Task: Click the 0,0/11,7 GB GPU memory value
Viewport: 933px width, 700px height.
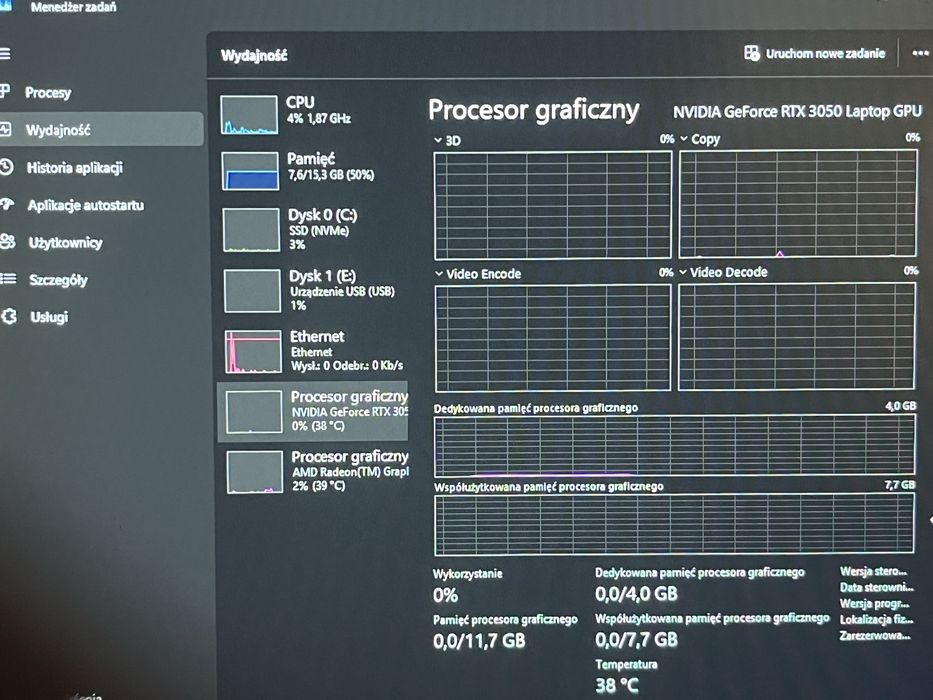Action: click(x=479, y=640)
